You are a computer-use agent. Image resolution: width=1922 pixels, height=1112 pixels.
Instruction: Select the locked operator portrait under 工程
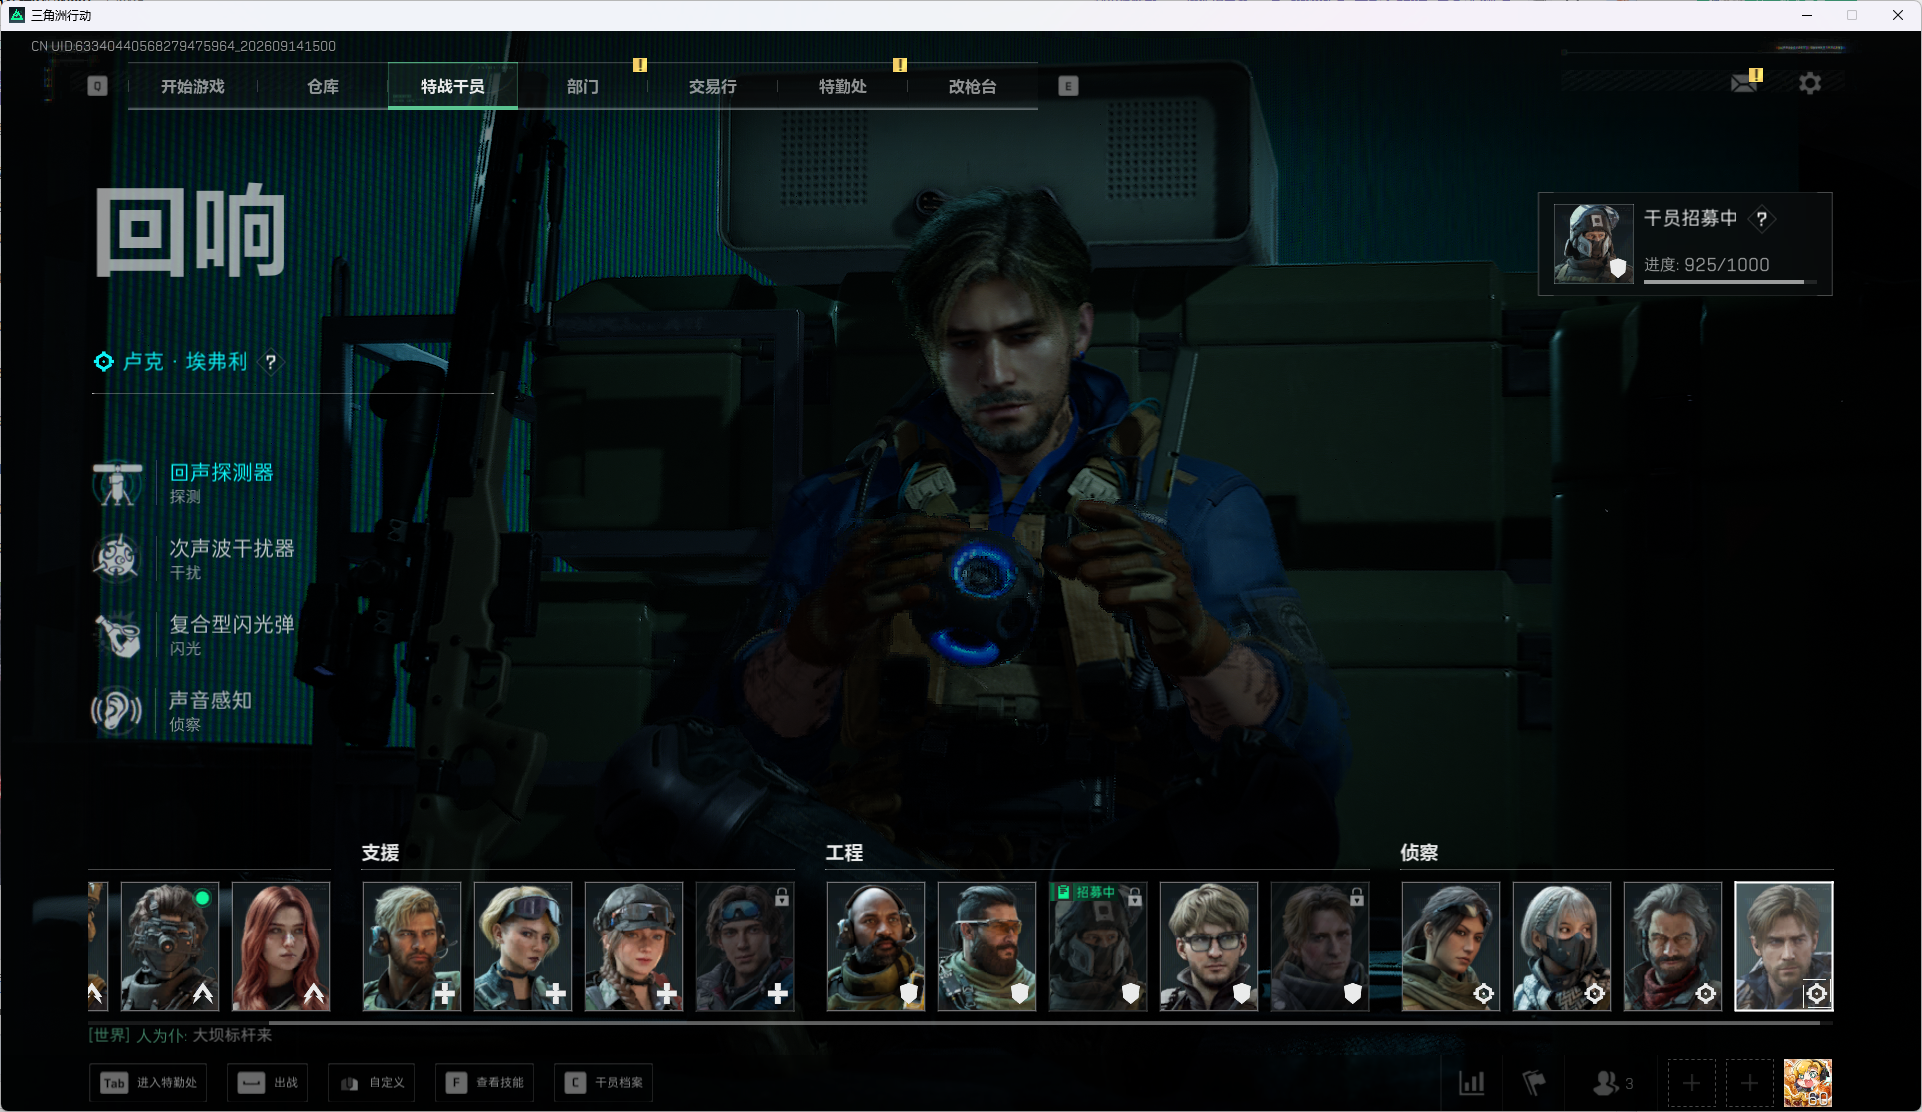pos(1320,946)
